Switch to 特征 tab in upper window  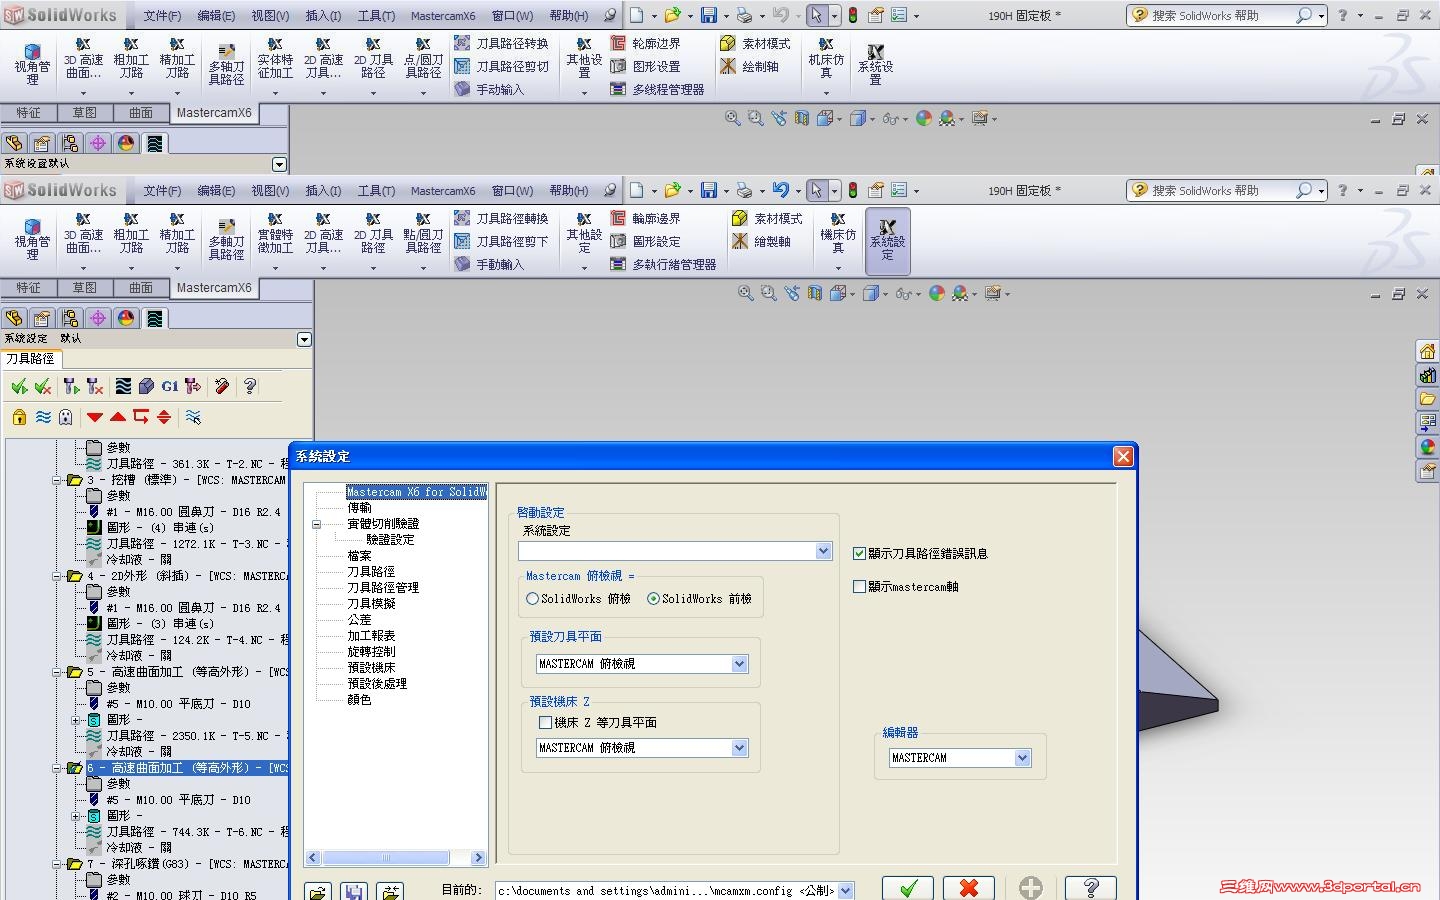click(x=29, y=113)
